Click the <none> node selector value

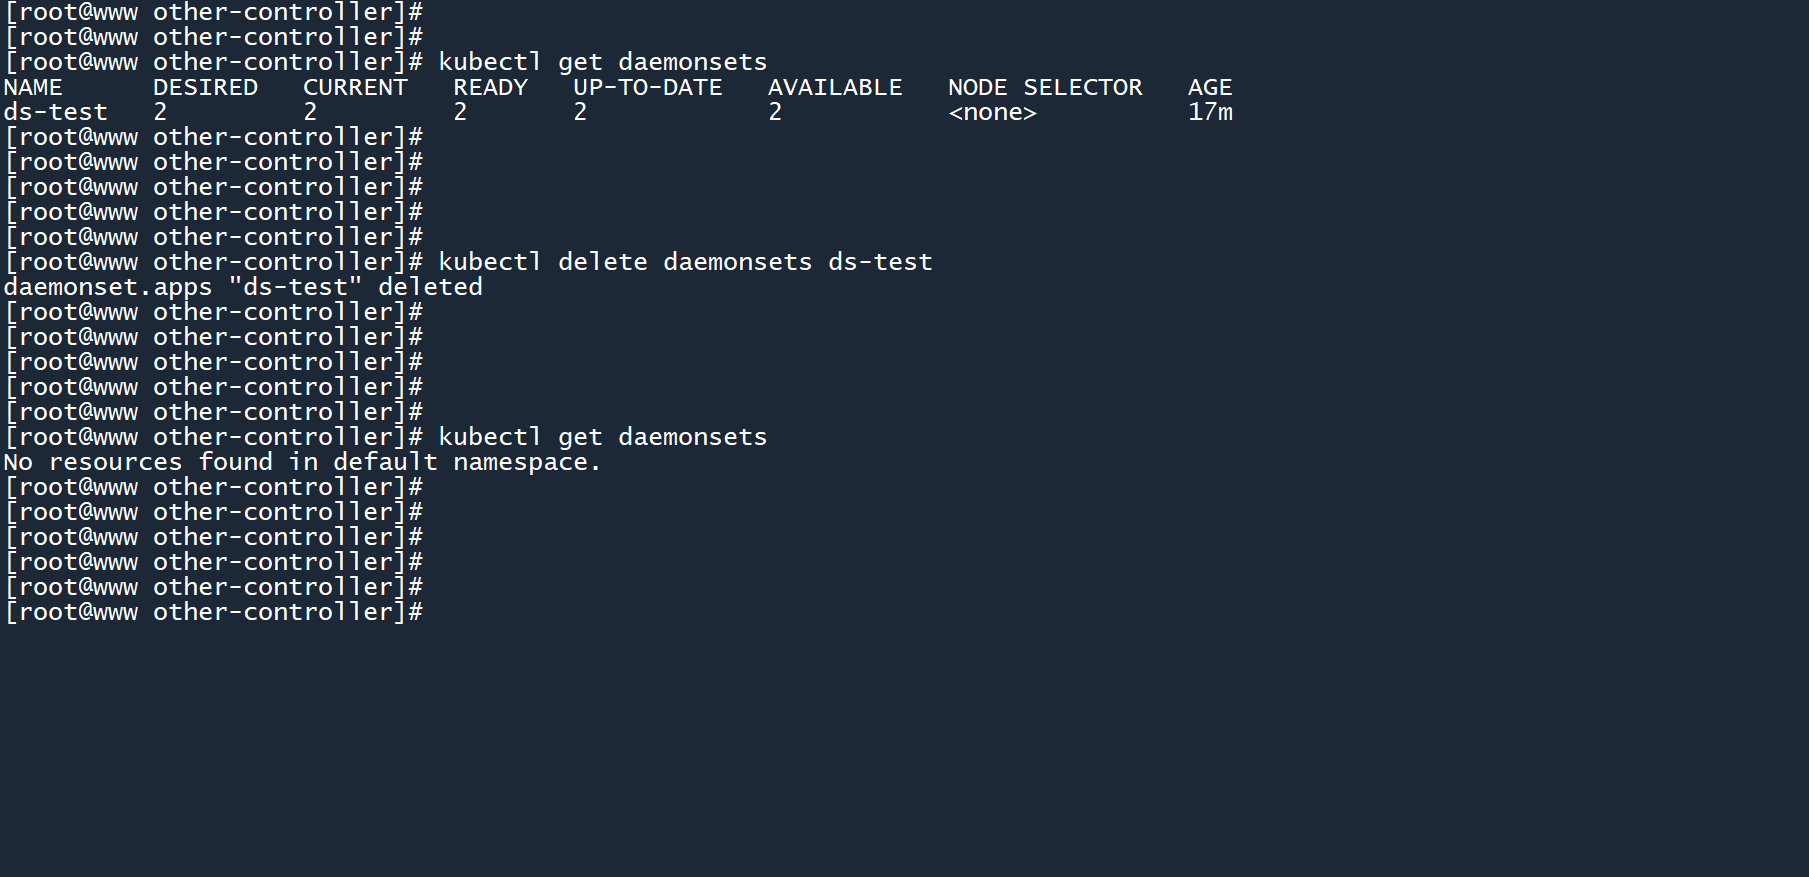(x=992, y=112)
